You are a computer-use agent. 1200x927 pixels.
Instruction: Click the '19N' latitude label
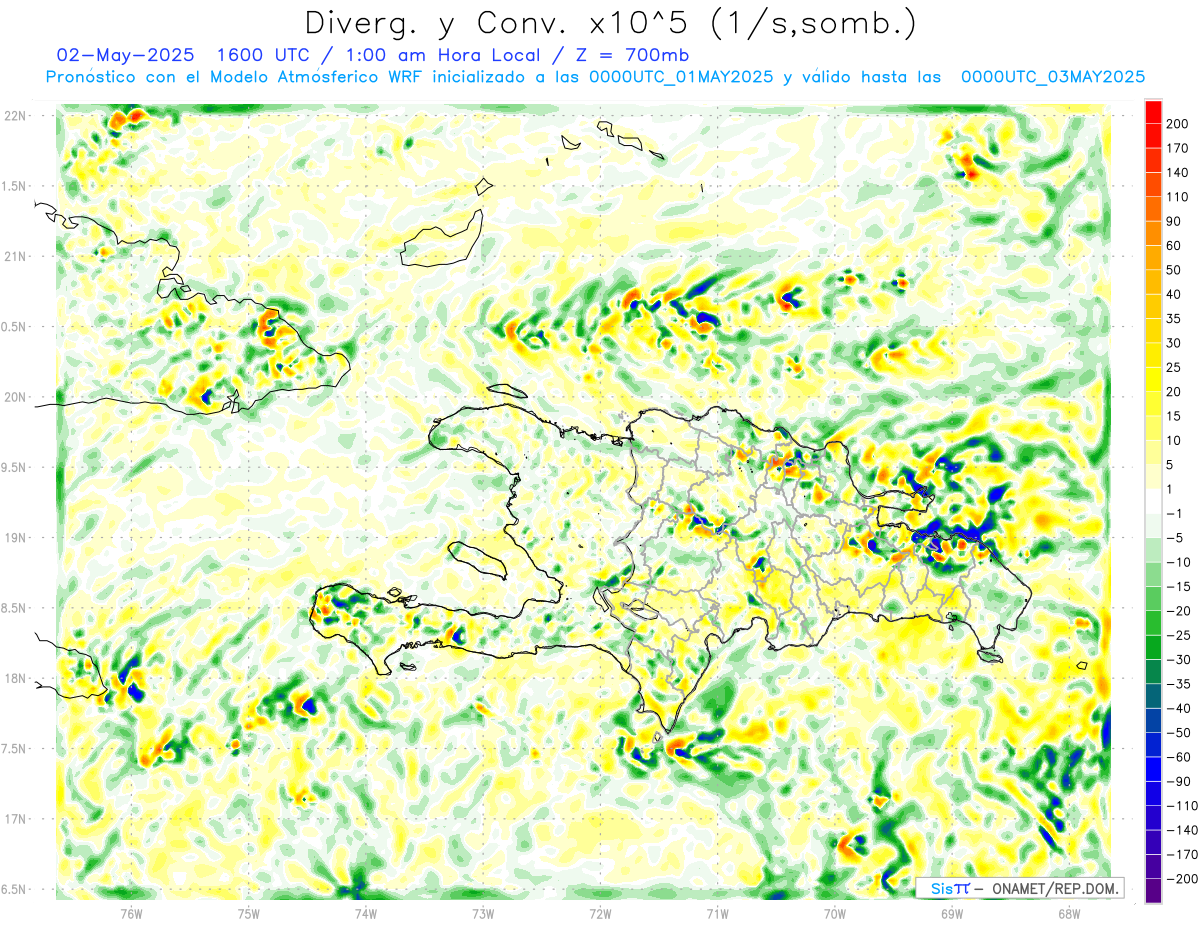(x=16, y=538)
